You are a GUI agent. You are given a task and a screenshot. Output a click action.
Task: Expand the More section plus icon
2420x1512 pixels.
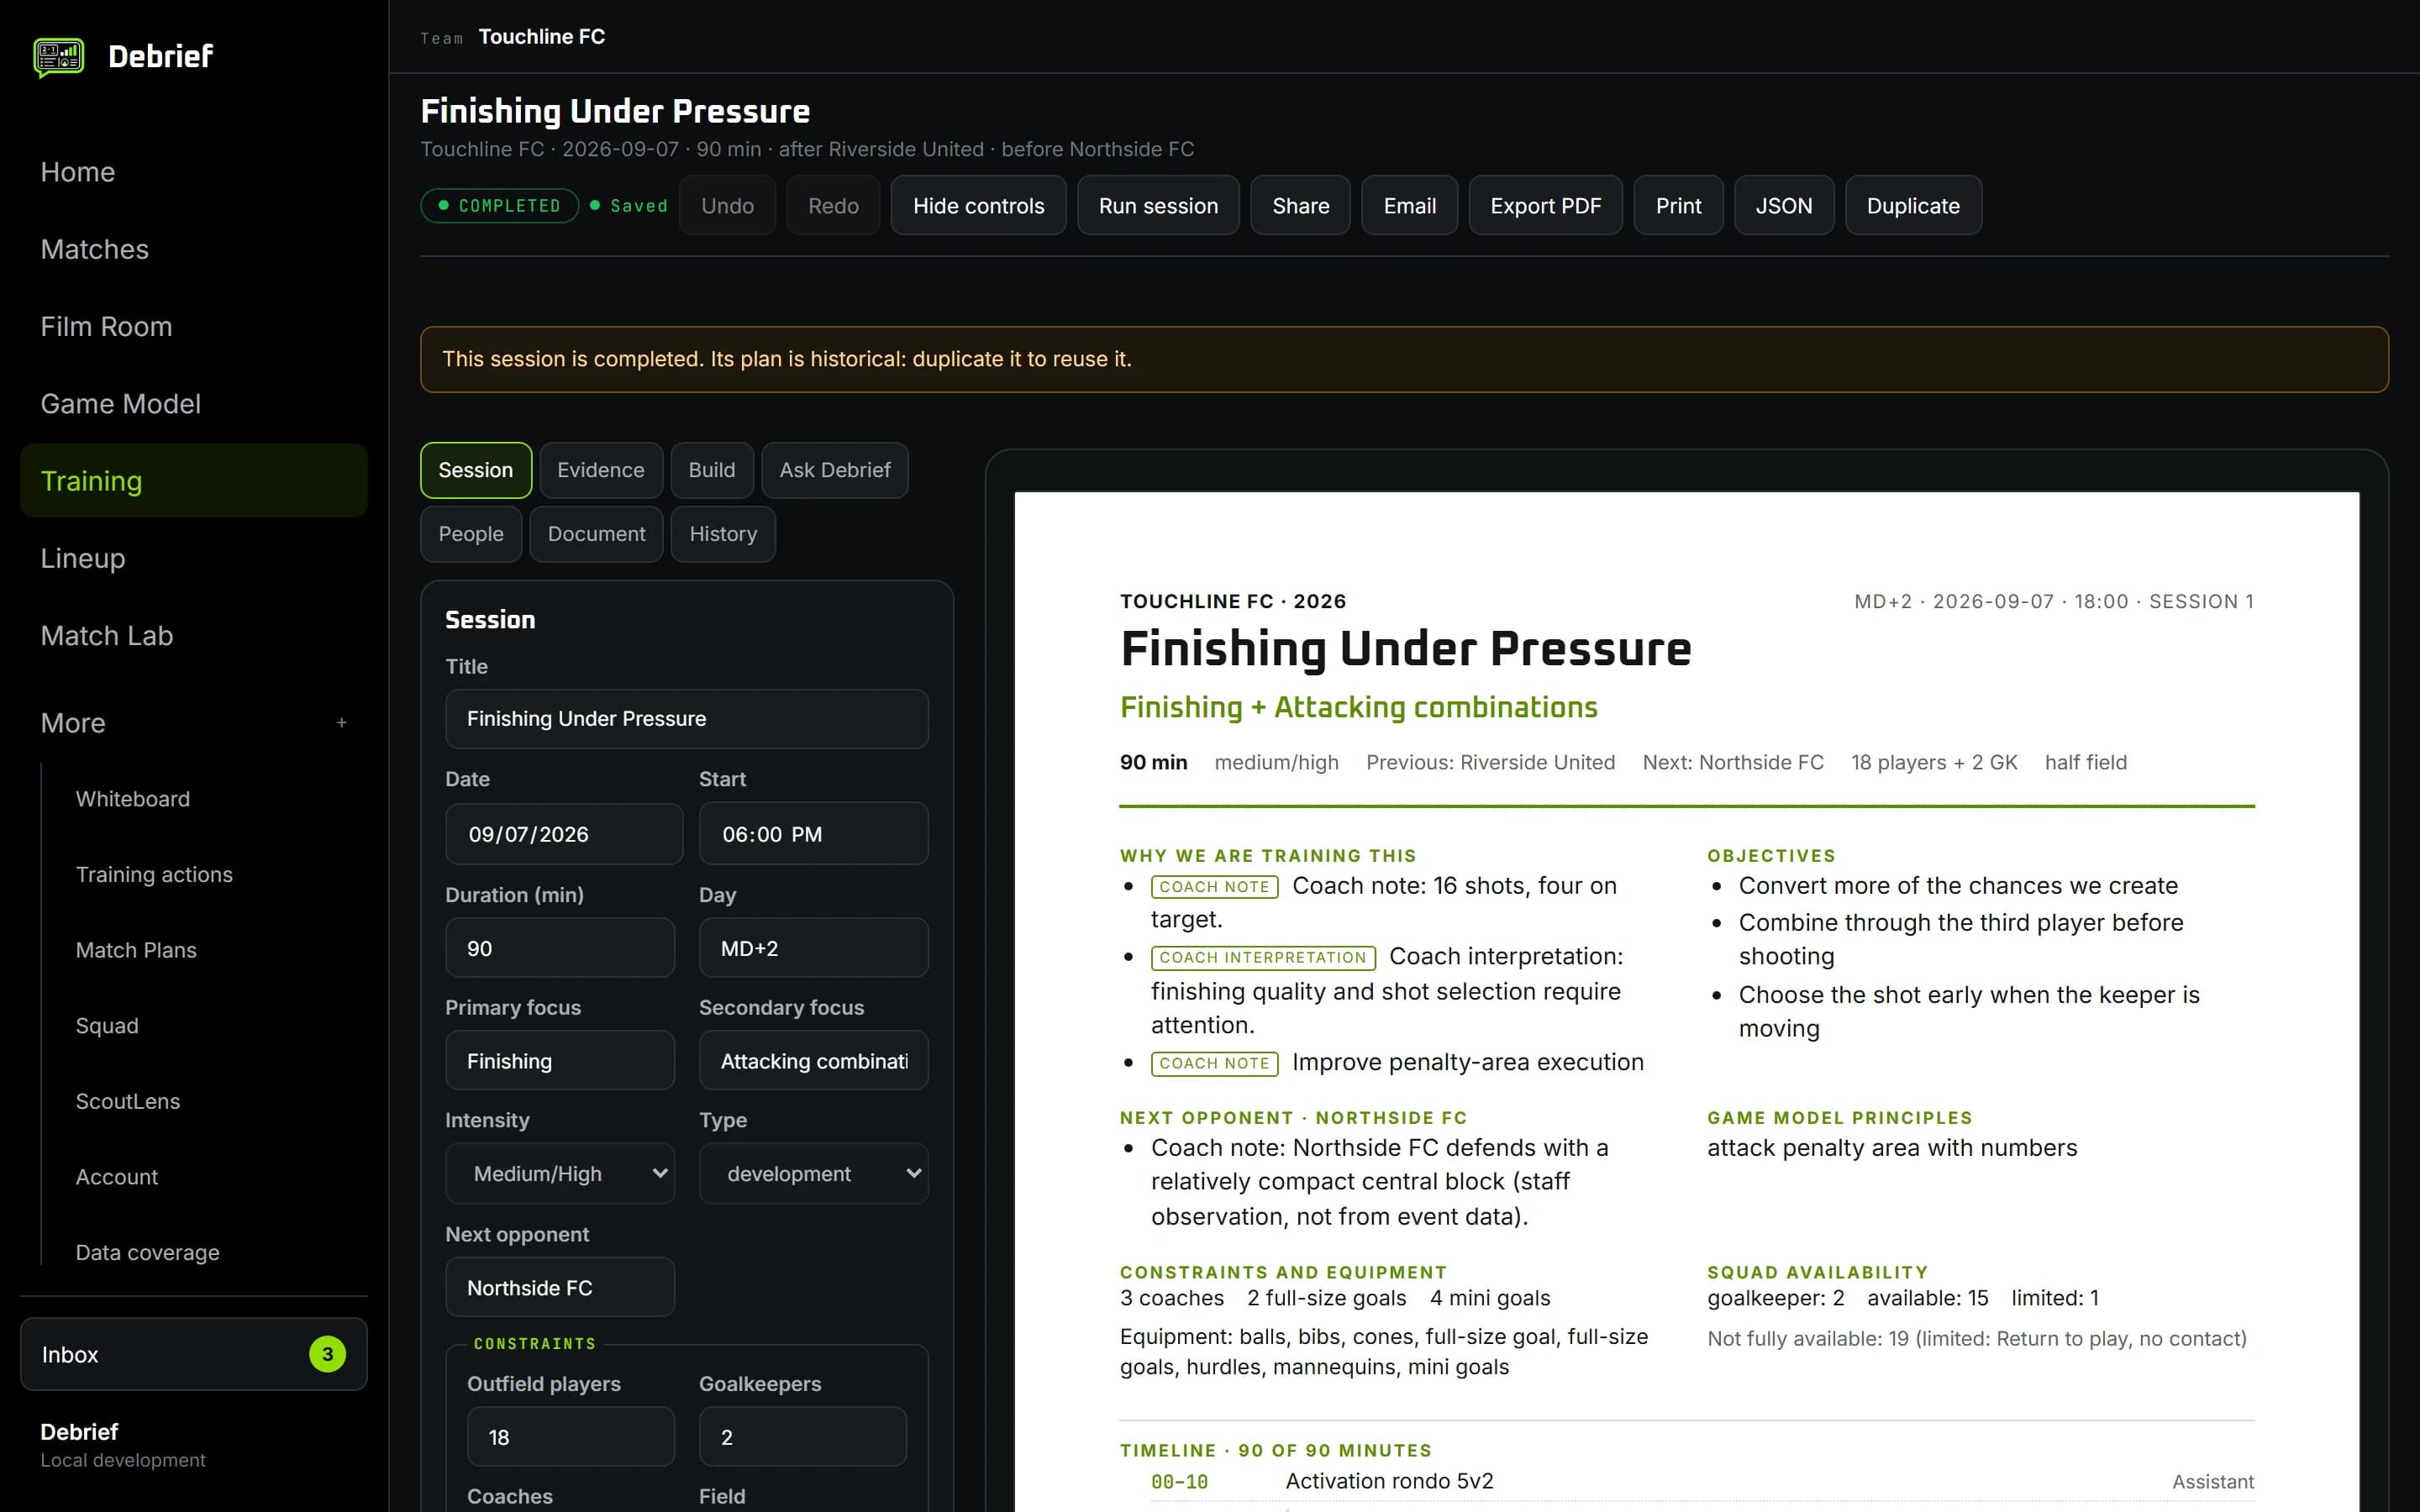341,723
